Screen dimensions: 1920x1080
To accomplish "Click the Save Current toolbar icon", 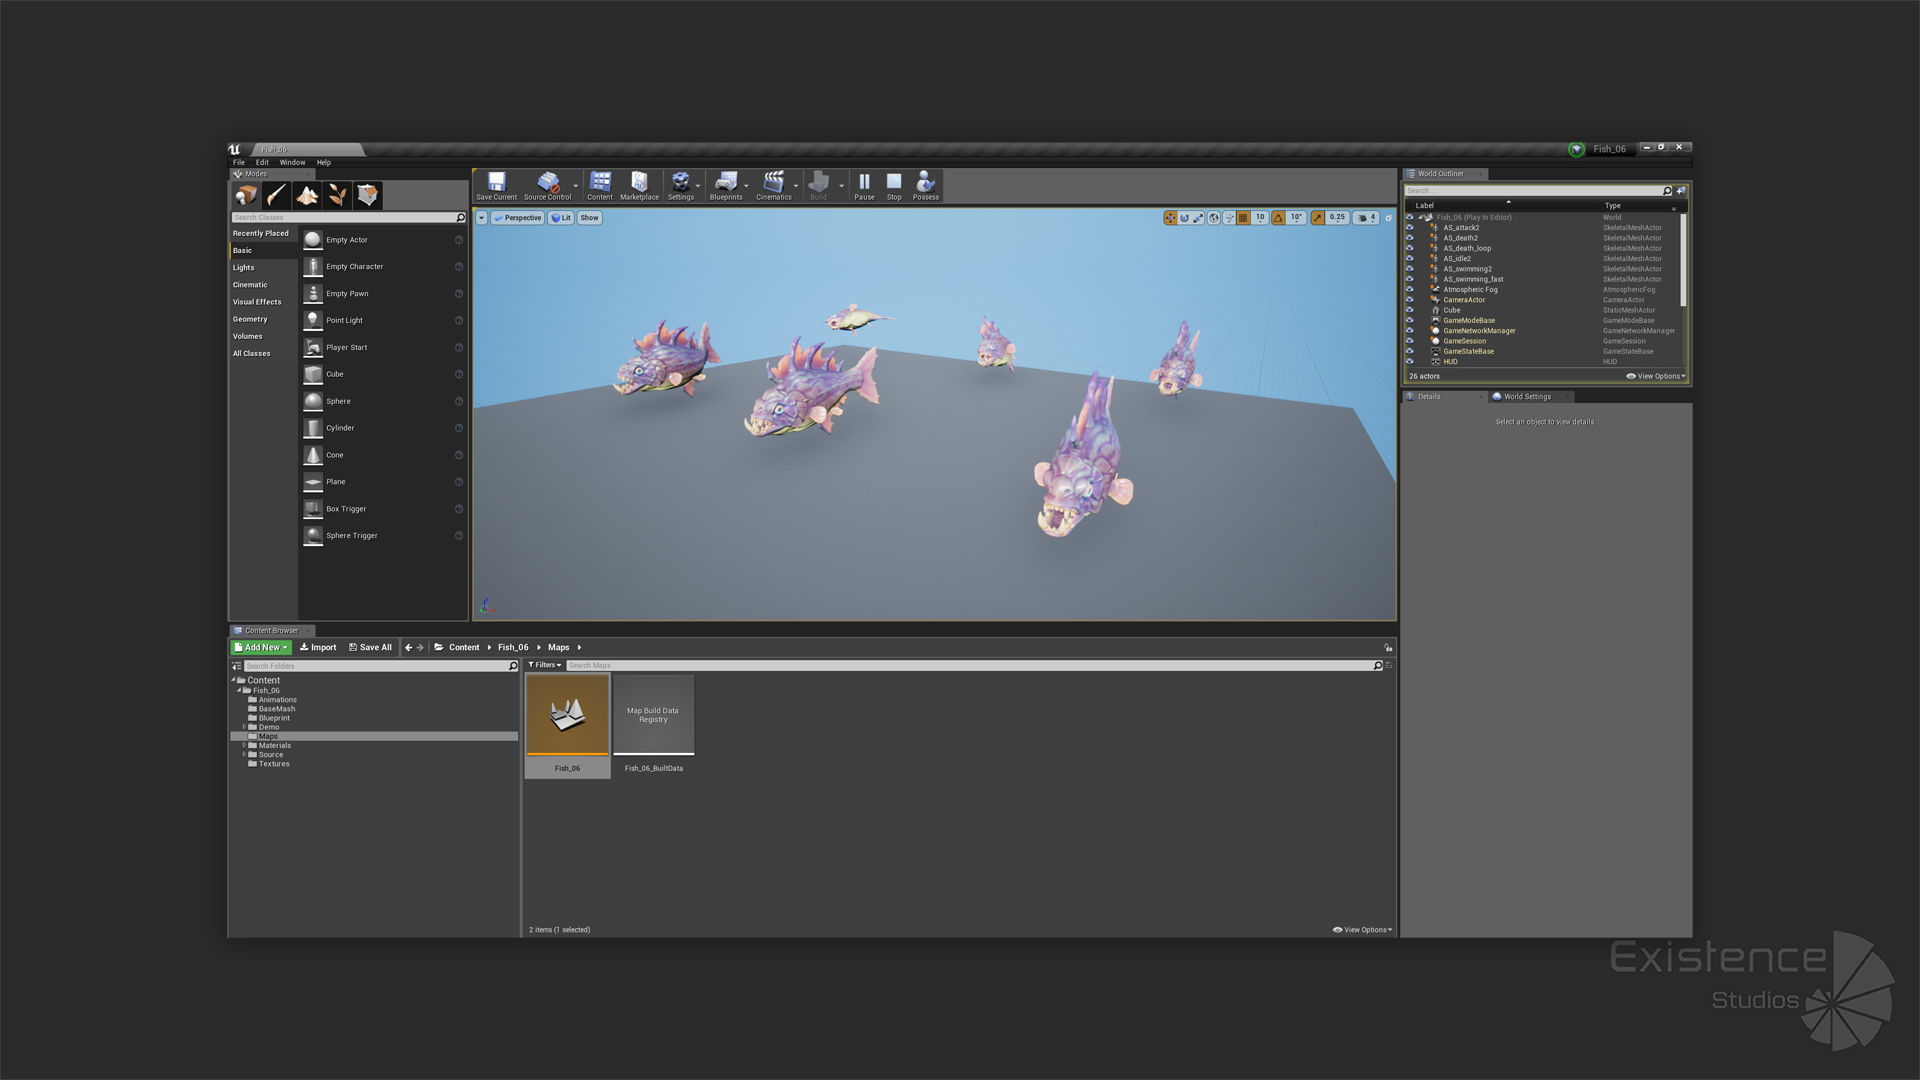I will tap(496, 185).
